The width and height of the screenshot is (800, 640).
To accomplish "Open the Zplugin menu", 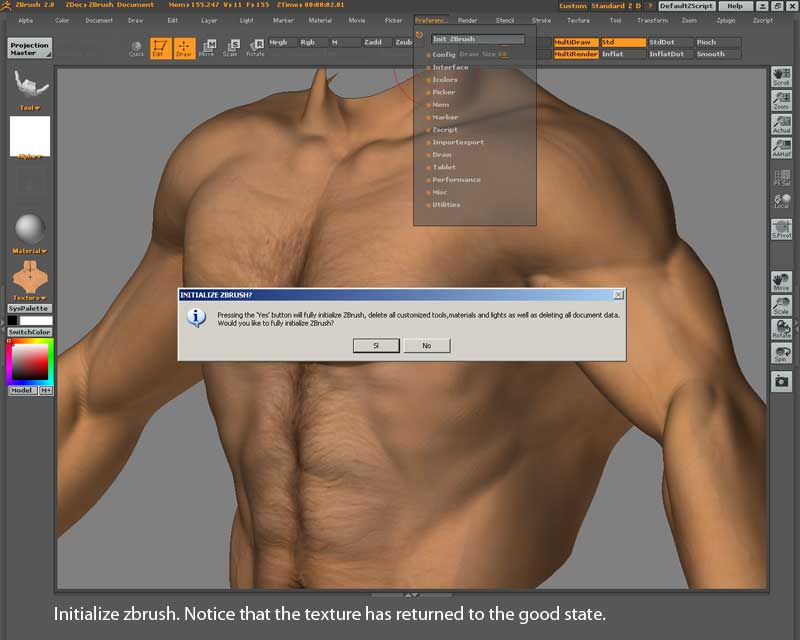I will (x=726, y=20).
